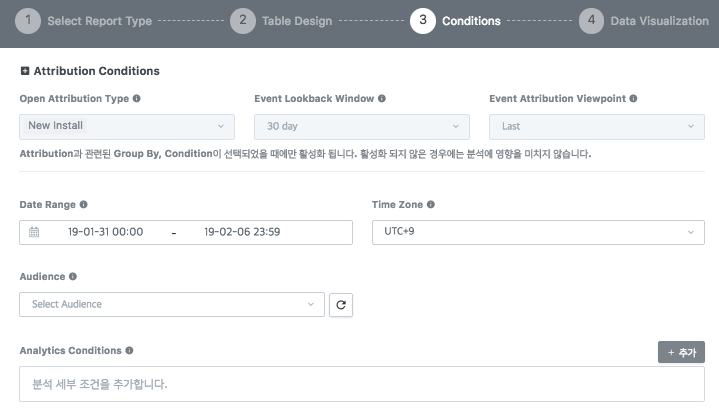Image resolution: width=719 pixels, height=417 pixels.
Task: Open the Select Audience dropdown
Action: [172, 305]
